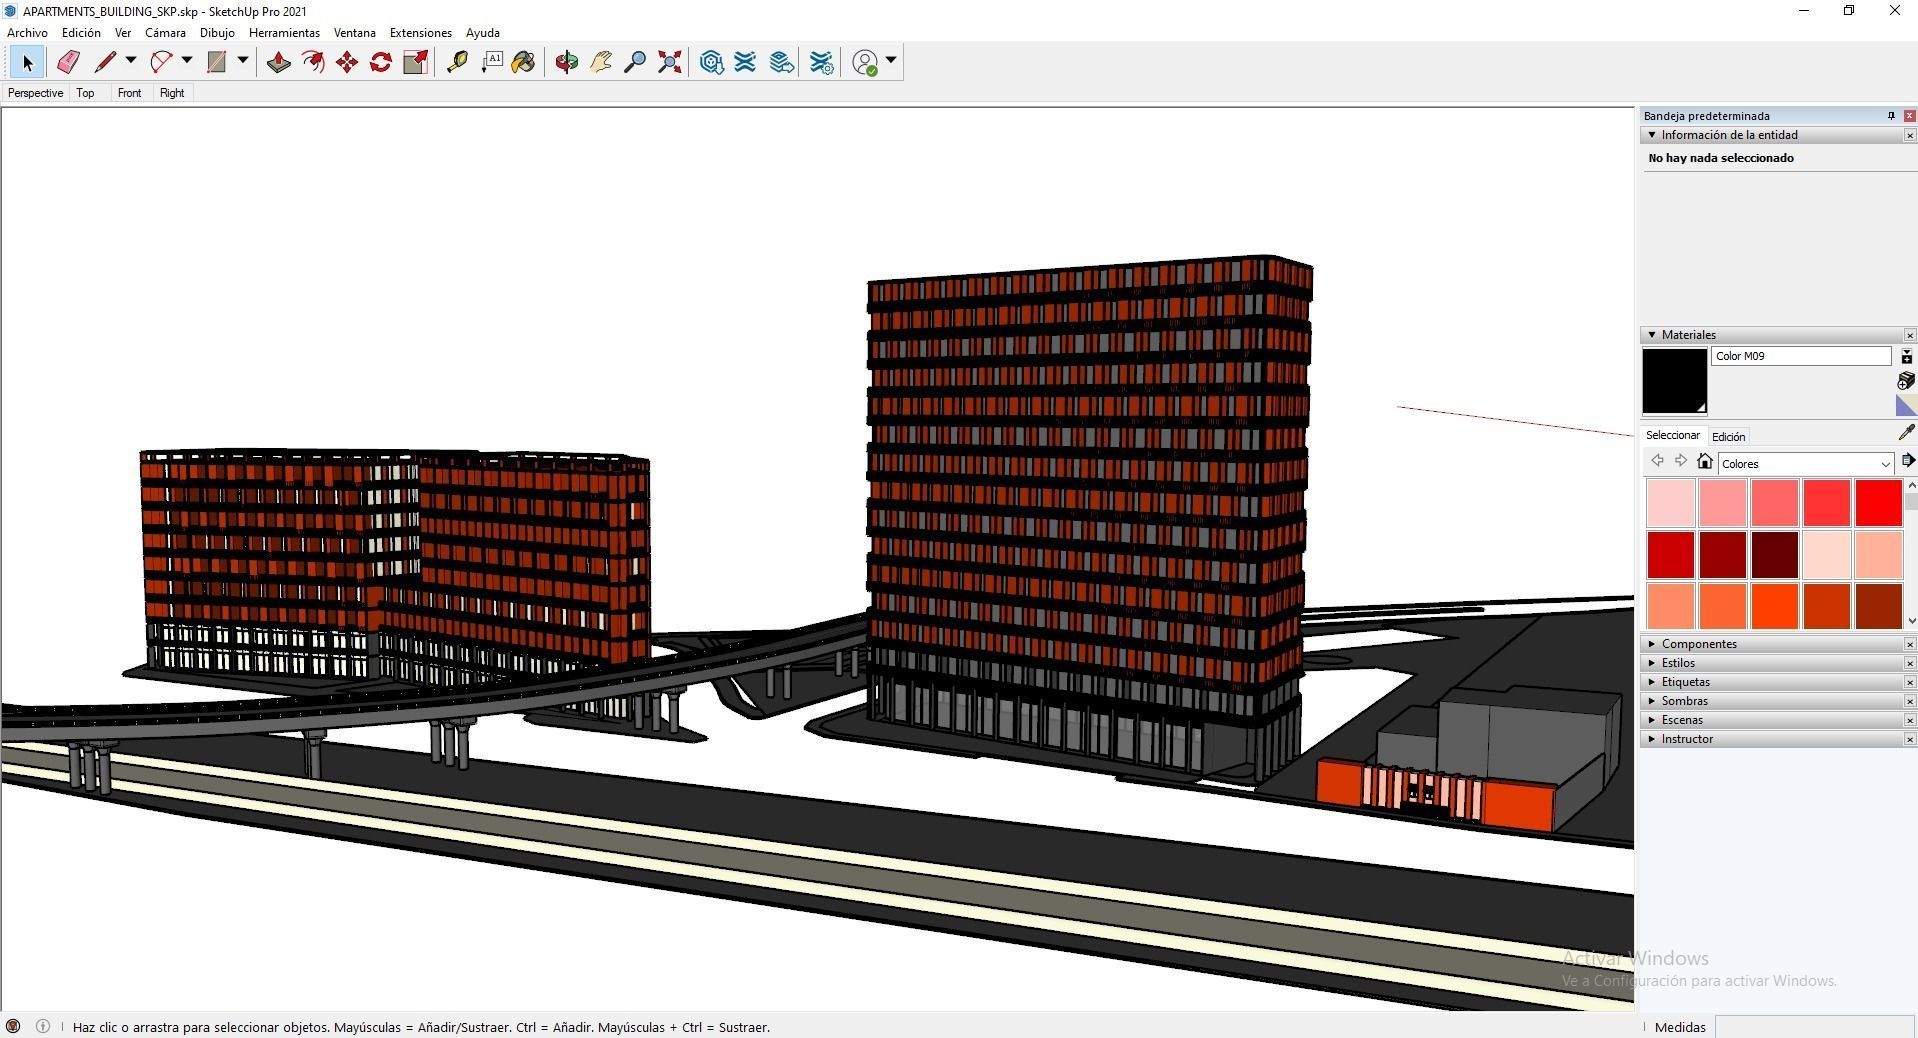Screen dimensions: 1918x1038
Task: Click the material name field Color M09
Action: 1800,356
